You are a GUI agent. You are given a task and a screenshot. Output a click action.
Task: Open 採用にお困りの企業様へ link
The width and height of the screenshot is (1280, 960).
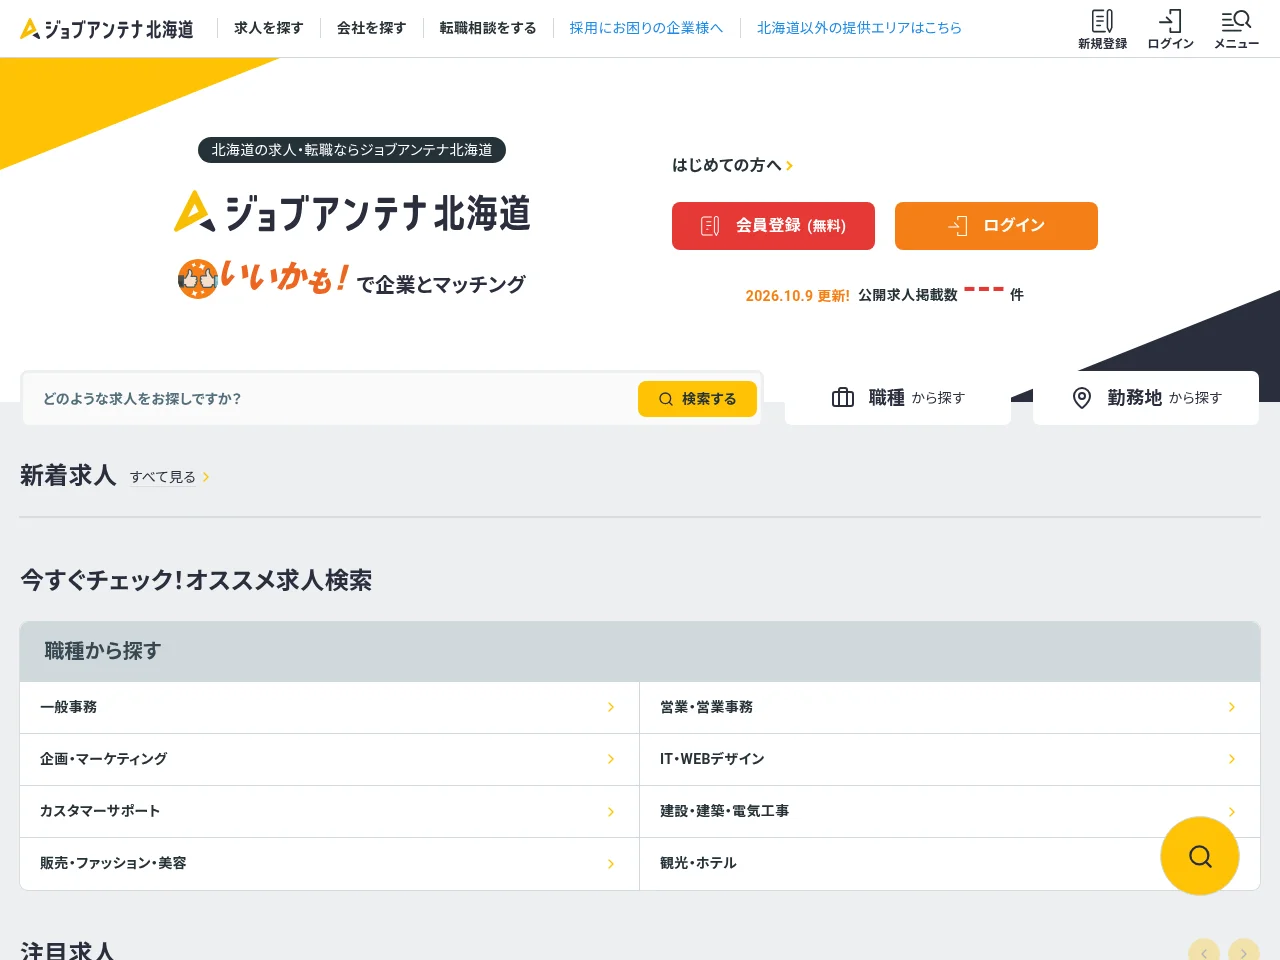coord(646,28)
